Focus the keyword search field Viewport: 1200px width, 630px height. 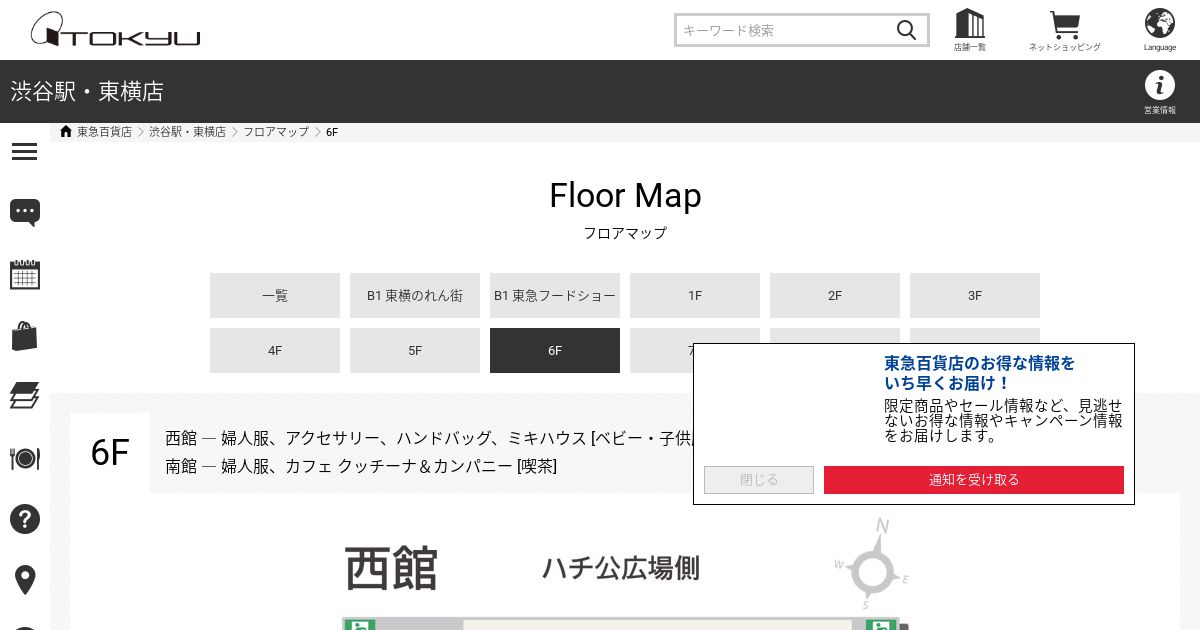785,30
